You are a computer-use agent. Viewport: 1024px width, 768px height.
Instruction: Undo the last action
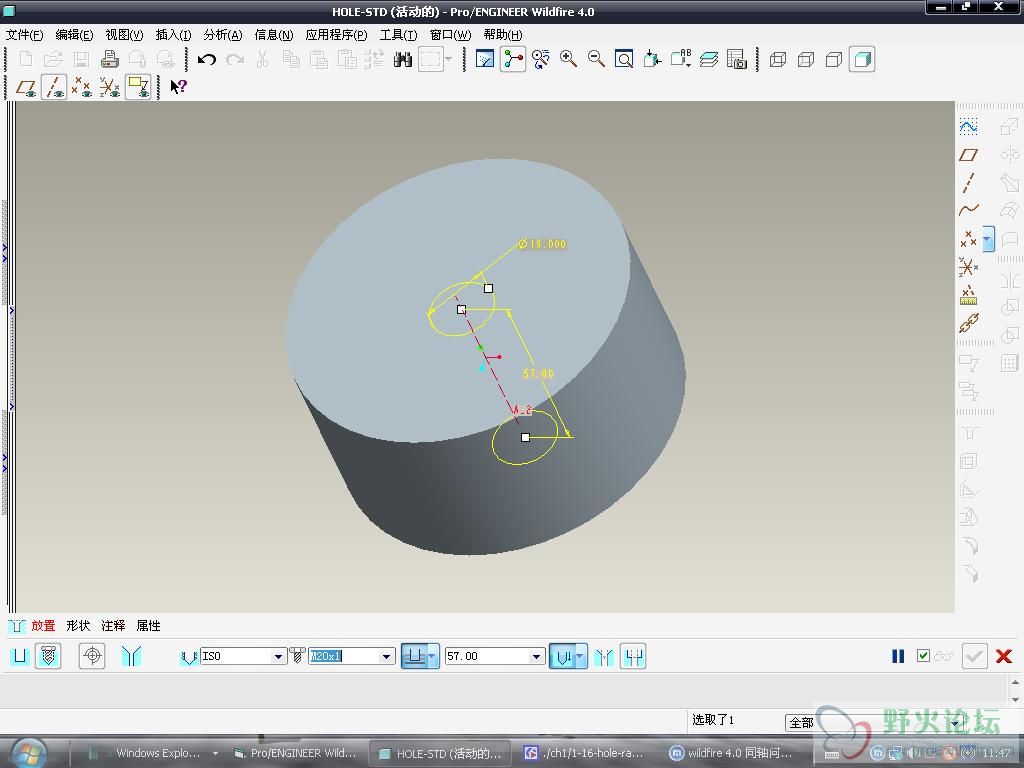207,59
